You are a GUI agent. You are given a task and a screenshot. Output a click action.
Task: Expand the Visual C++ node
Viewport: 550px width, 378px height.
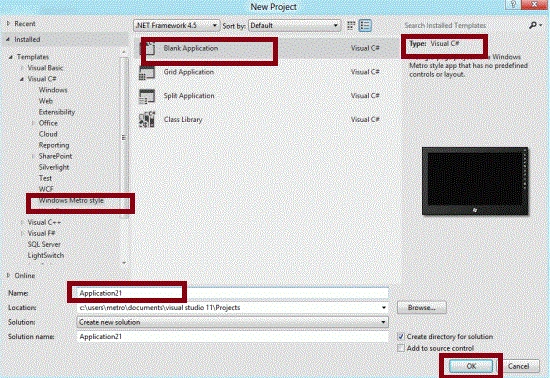tap(22, 222)
